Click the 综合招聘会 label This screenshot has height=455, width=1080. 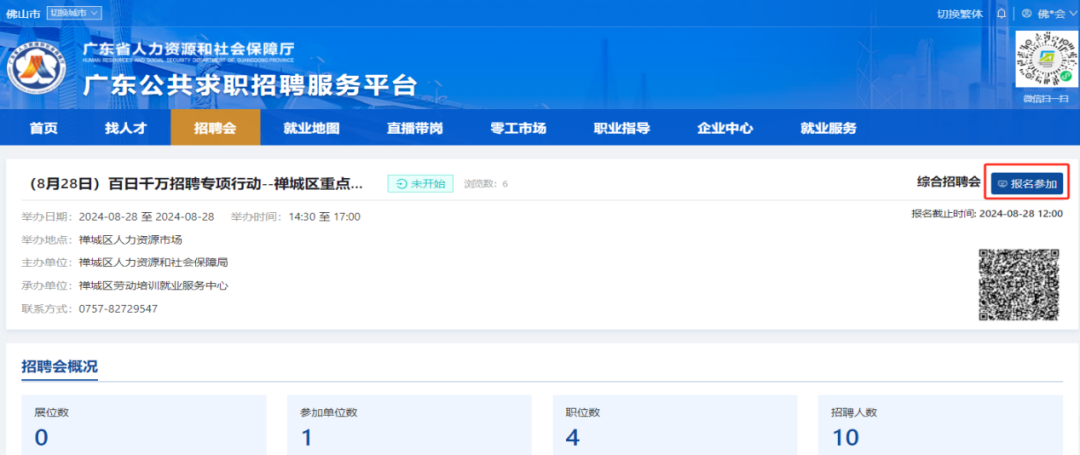click(948, 183)
